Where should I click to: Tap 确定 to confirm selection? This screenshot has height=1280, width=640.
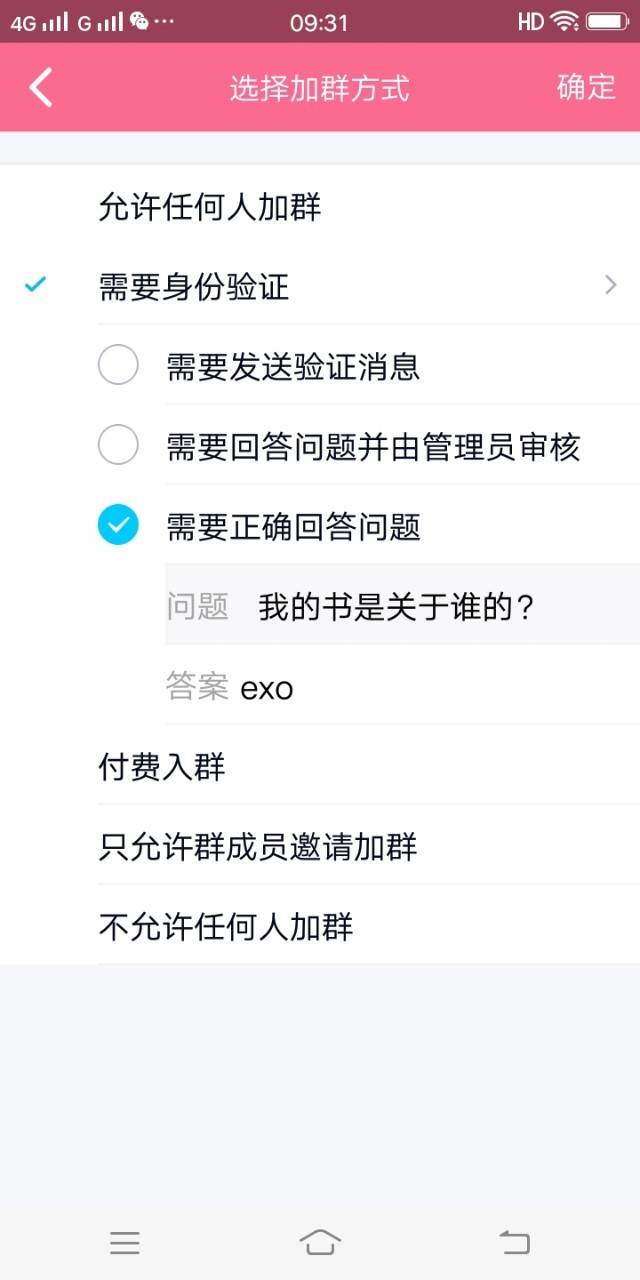coord(587,87)
